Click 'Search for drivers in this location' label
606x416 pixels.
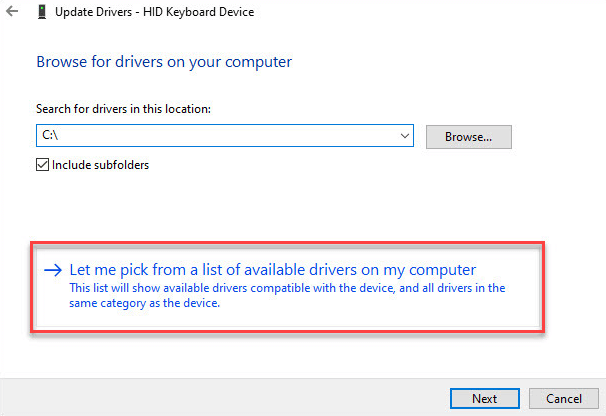(x=123, y=109)
